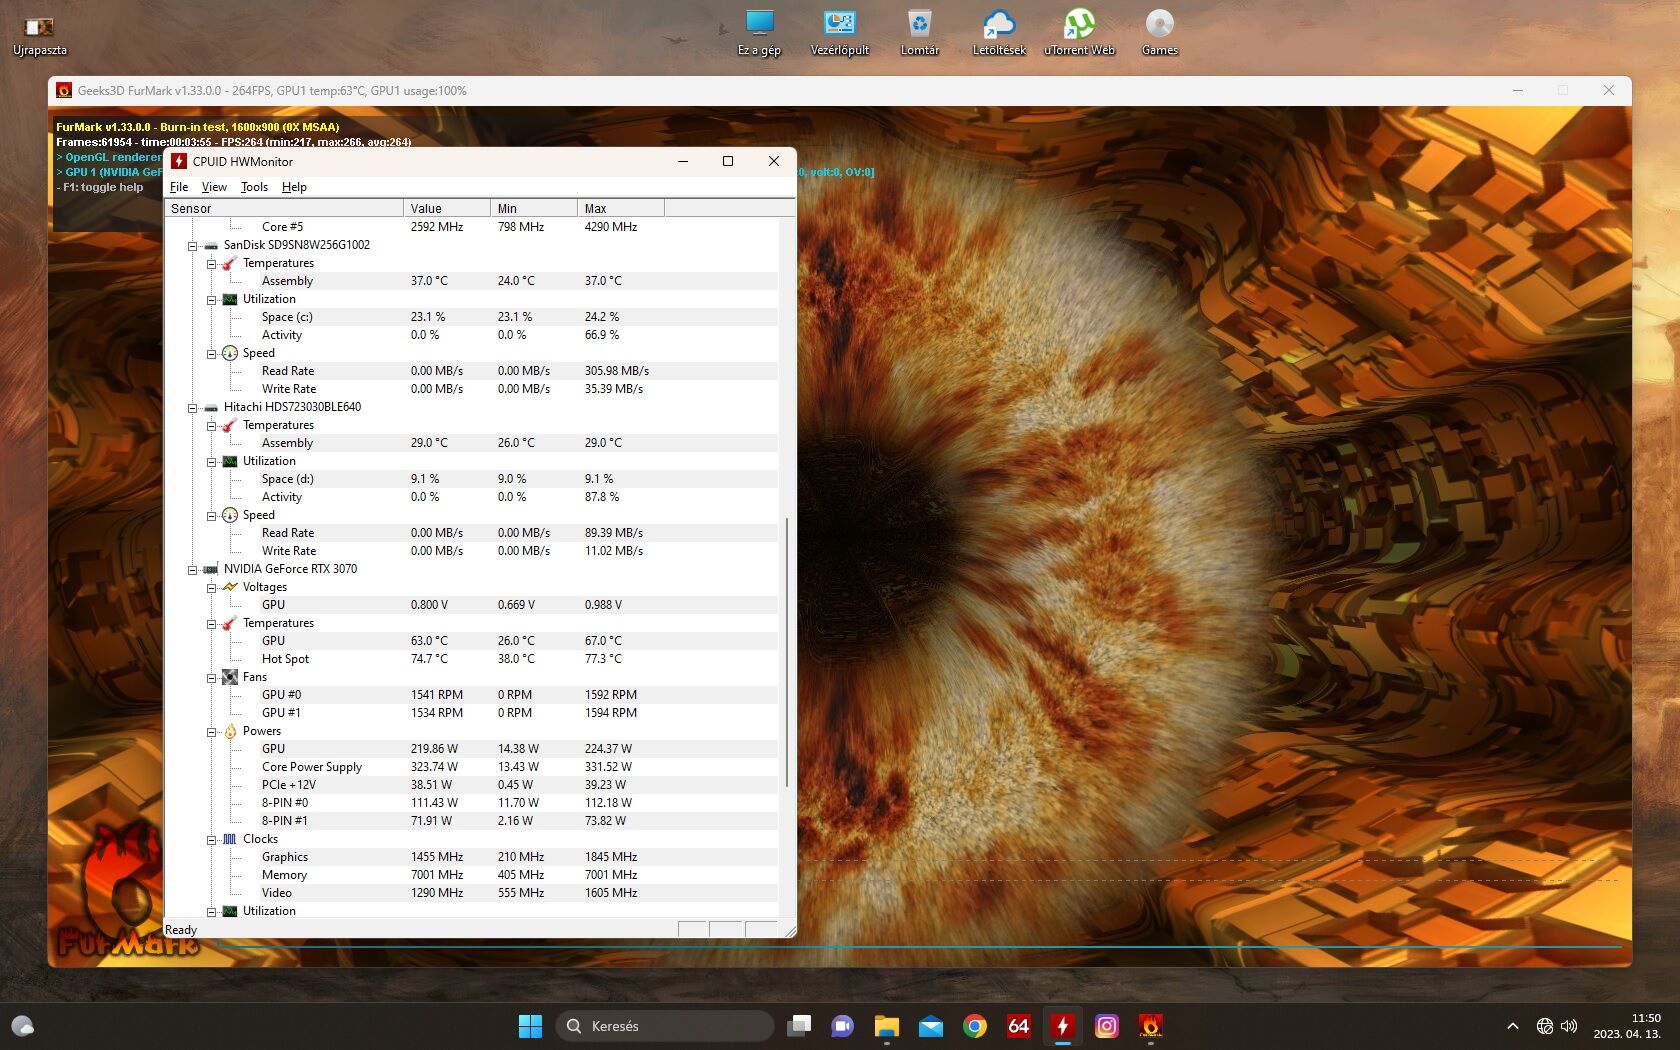The height and width of the screenshot is (1050, 1680).
Task: Open the taskbar clock and date
Action: [1626, 1026]
